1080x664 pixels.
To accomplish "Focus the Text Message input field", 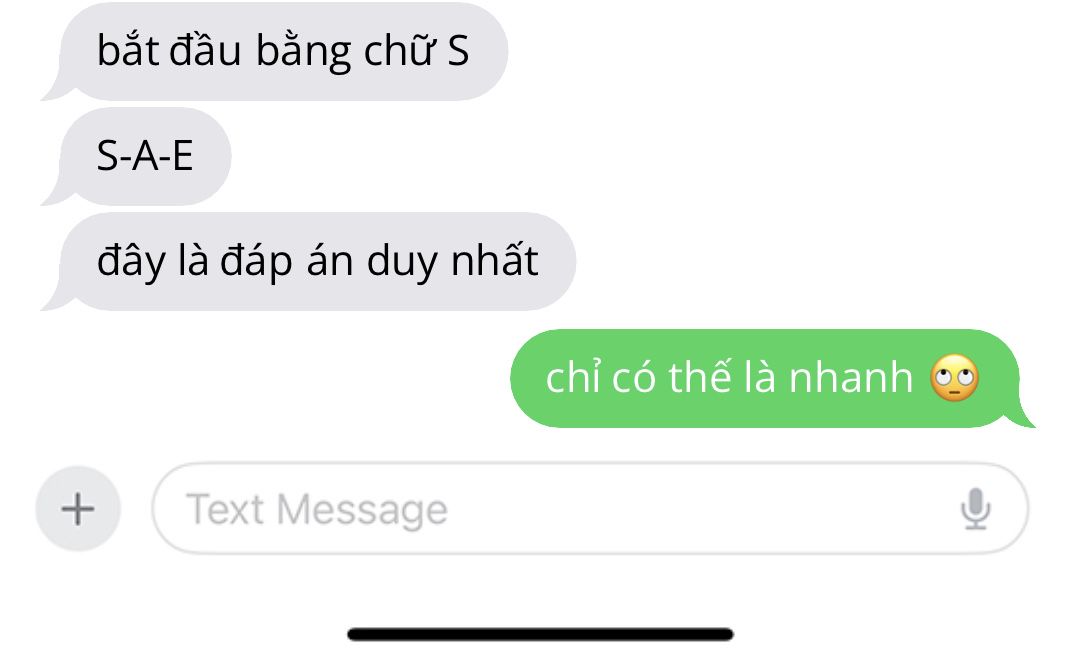I will pyautogui.click(x=590, y=508).
